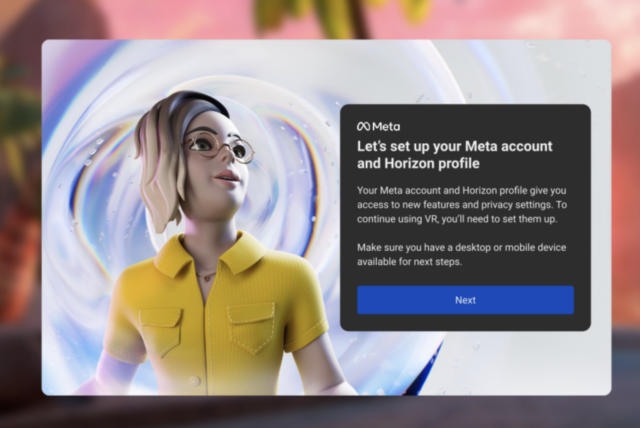Click the right pocket on yellow shirt

[250, 326]
